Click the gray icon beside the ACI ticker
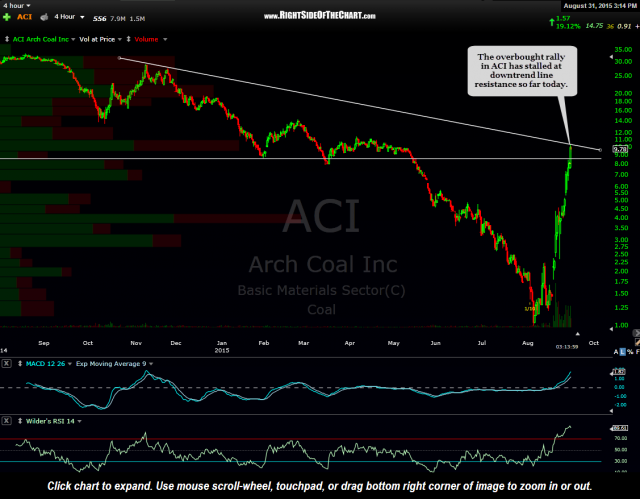Image resolution: width=640 pixels, height=499 pixels. [43, 17]
